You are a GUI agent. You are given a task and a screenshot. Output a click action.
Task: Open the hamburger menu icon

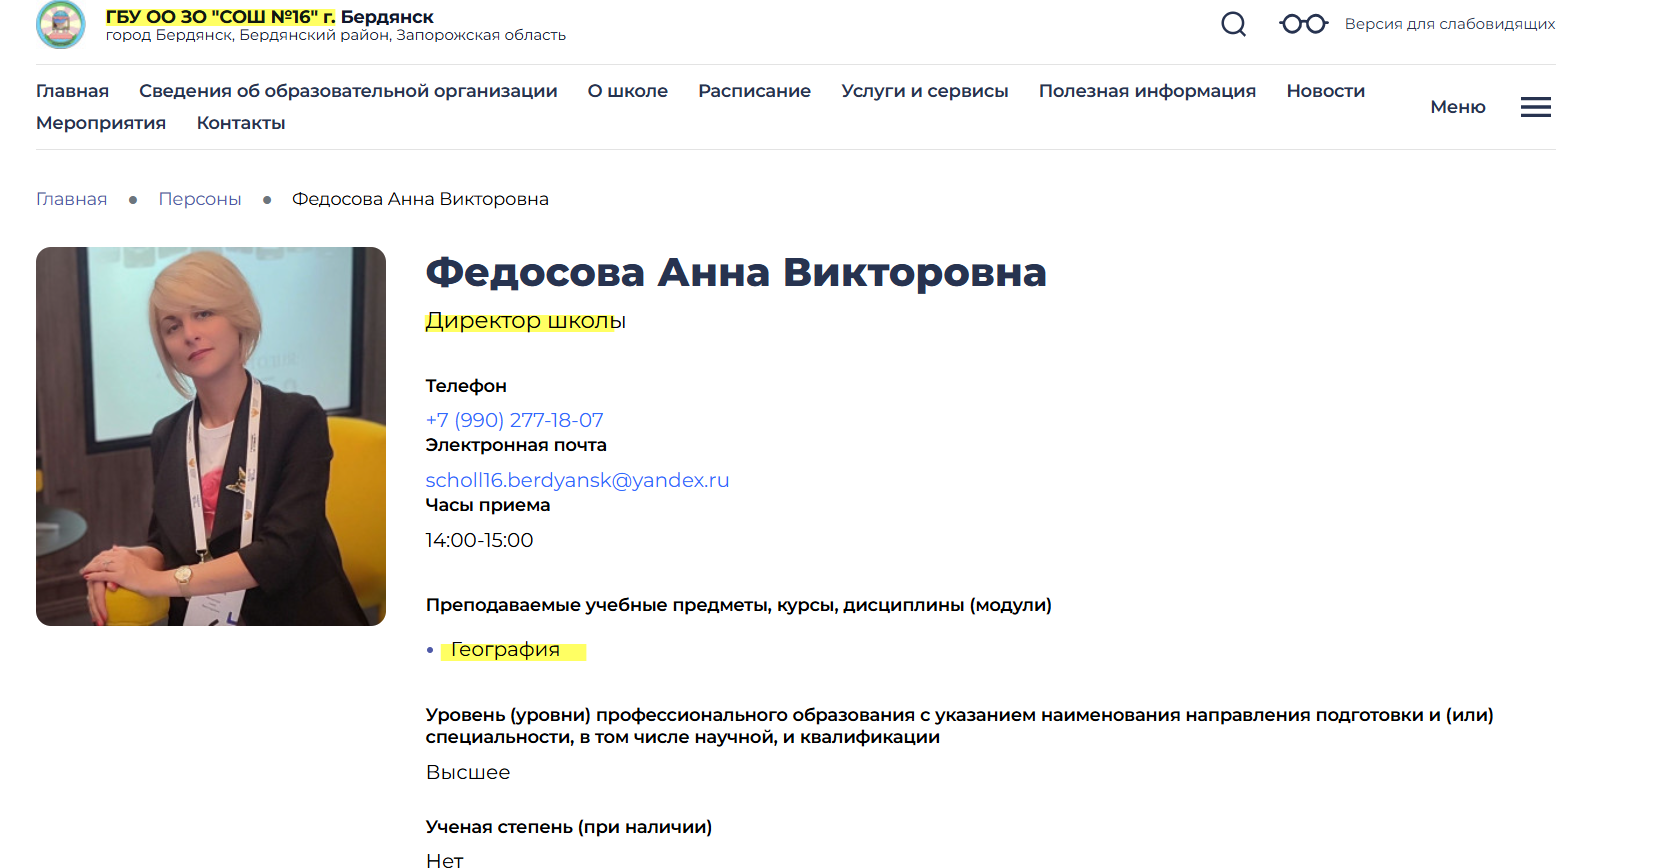1536,107
